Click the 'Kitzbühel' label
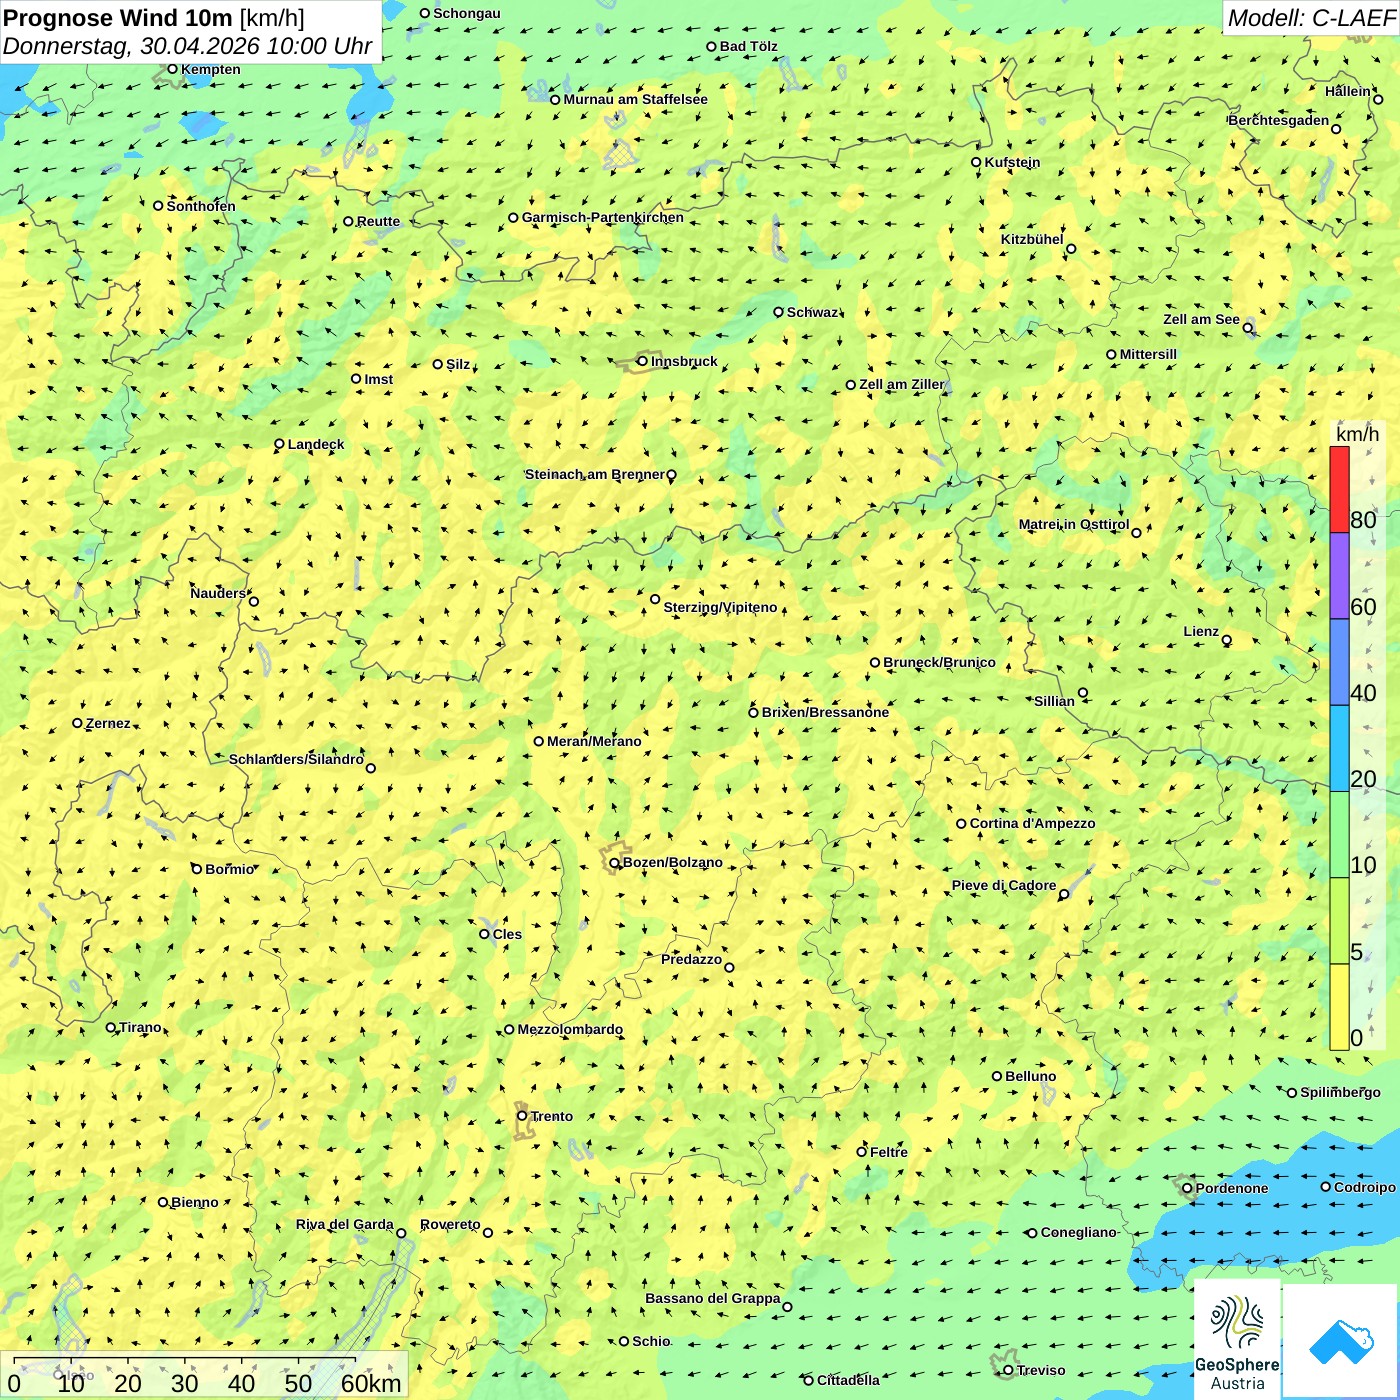This screenshot has height=1400, width=1400. coord(1032,239)
